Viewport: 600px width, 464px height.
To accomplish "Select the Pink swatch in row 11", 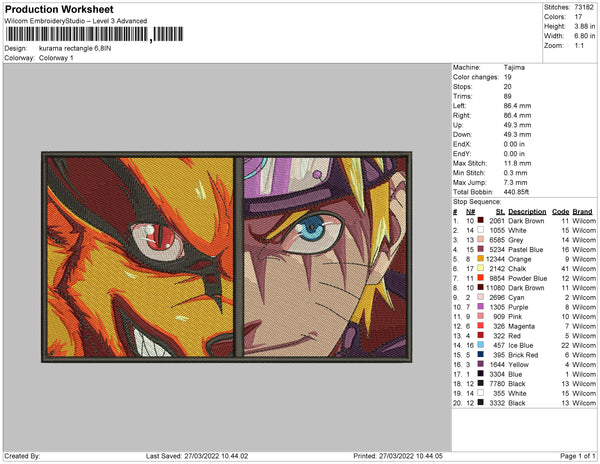I will point(480,316).
